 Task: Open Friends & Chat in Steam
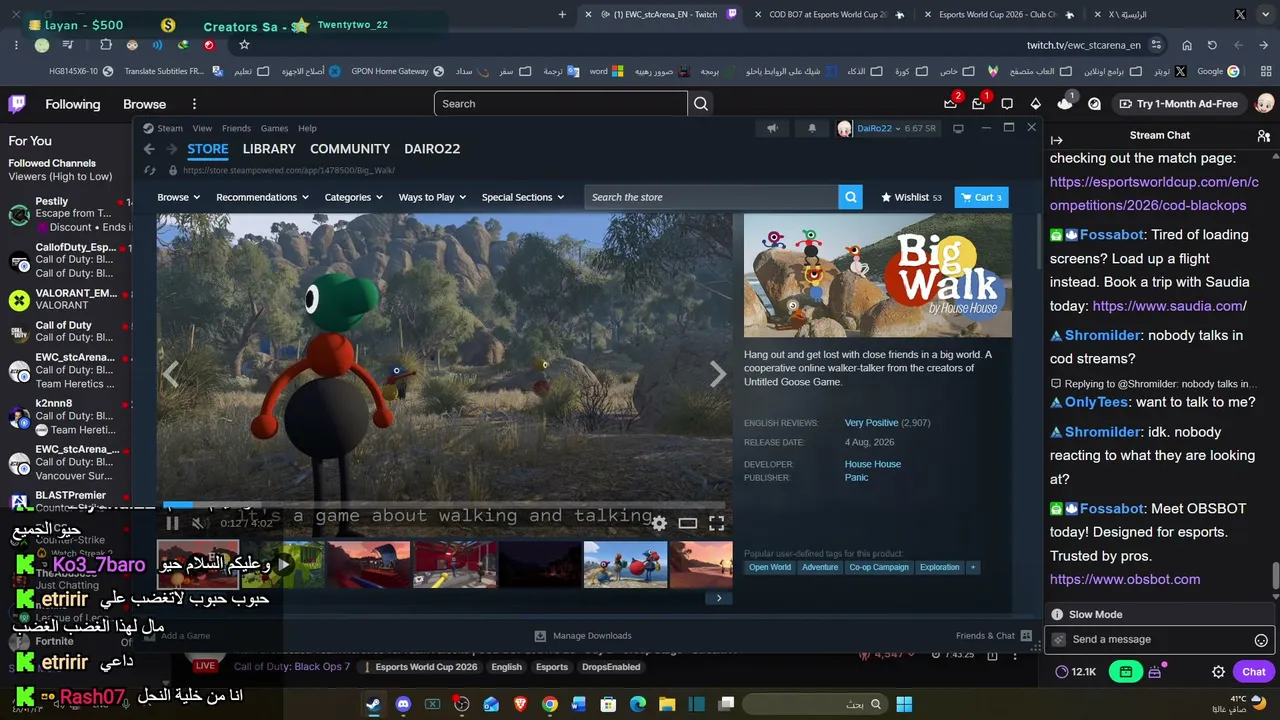(x=993, y=635)
